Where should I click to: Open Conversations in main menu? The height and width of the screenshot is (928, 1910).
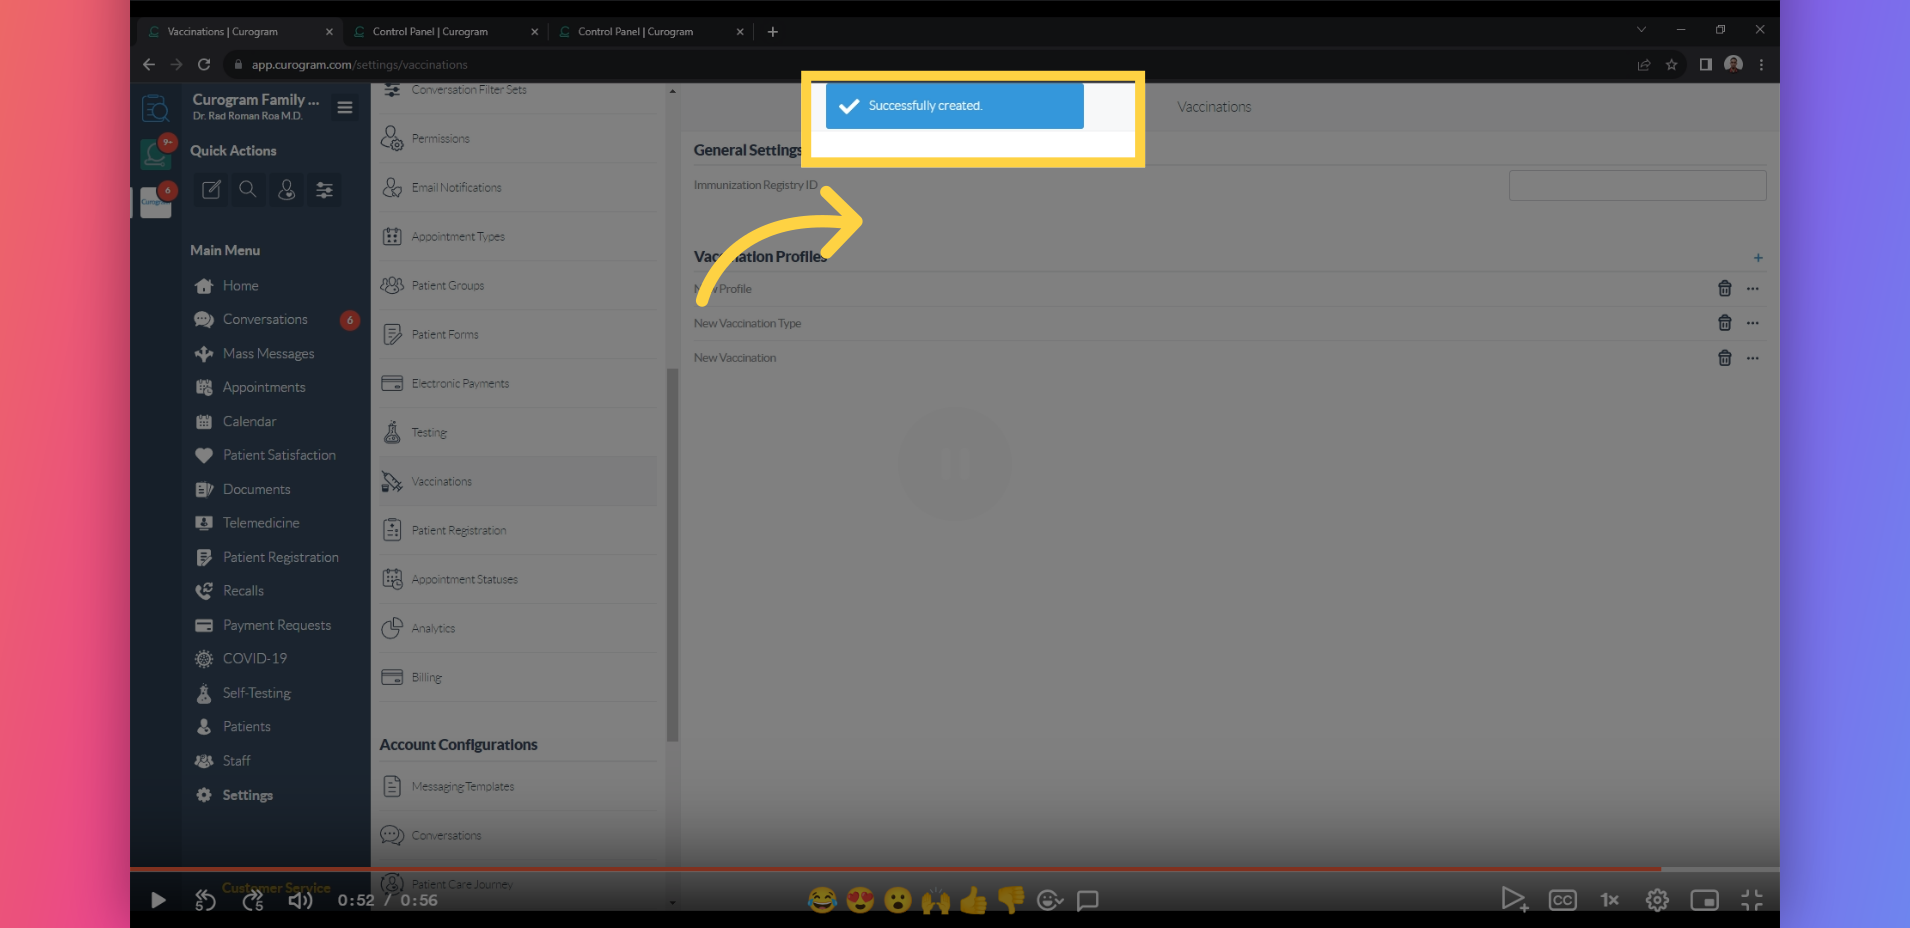(265, 320)
